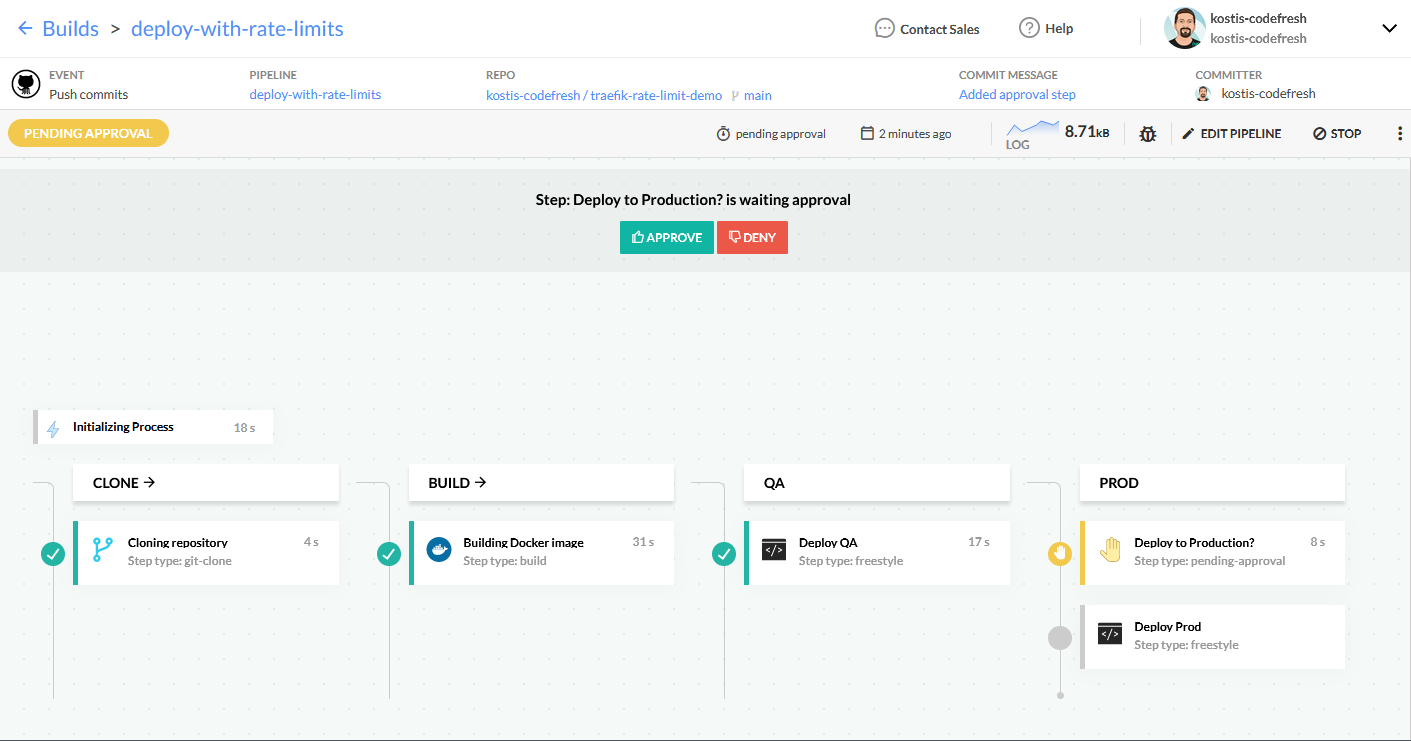Image resolution: width=1411 pixels, height=741 pixels.
Task: Click the pencil icon of EDIT PIPELINE
Action: (x=1188, y=134)
